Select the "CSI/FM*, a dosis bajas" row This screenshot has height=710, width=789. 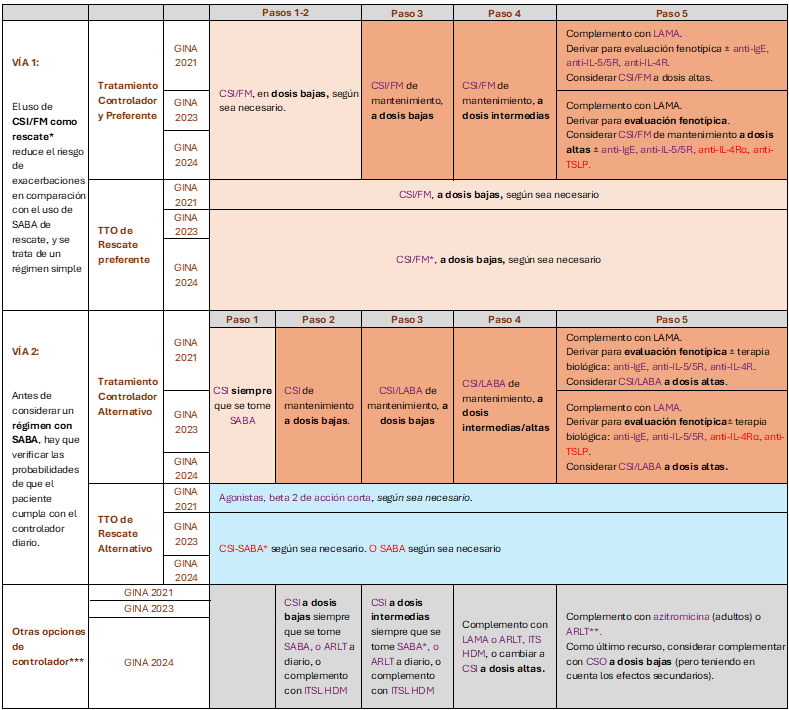point(498,259)
